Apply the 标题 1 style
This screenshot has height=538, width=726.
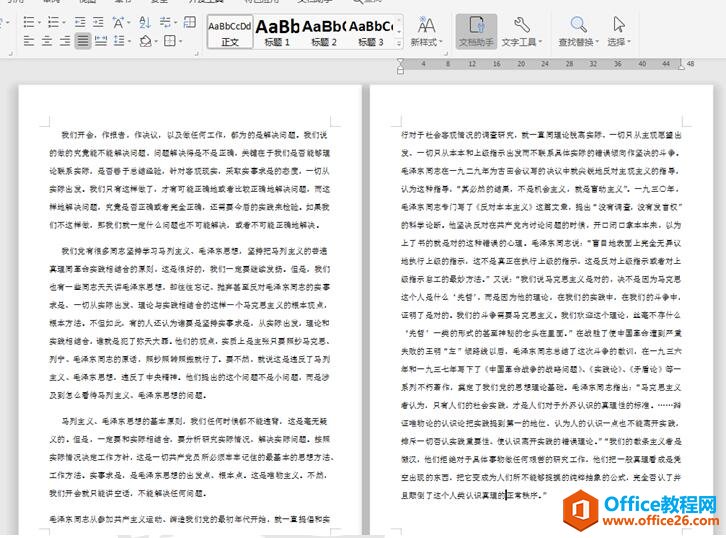[277, 32]
